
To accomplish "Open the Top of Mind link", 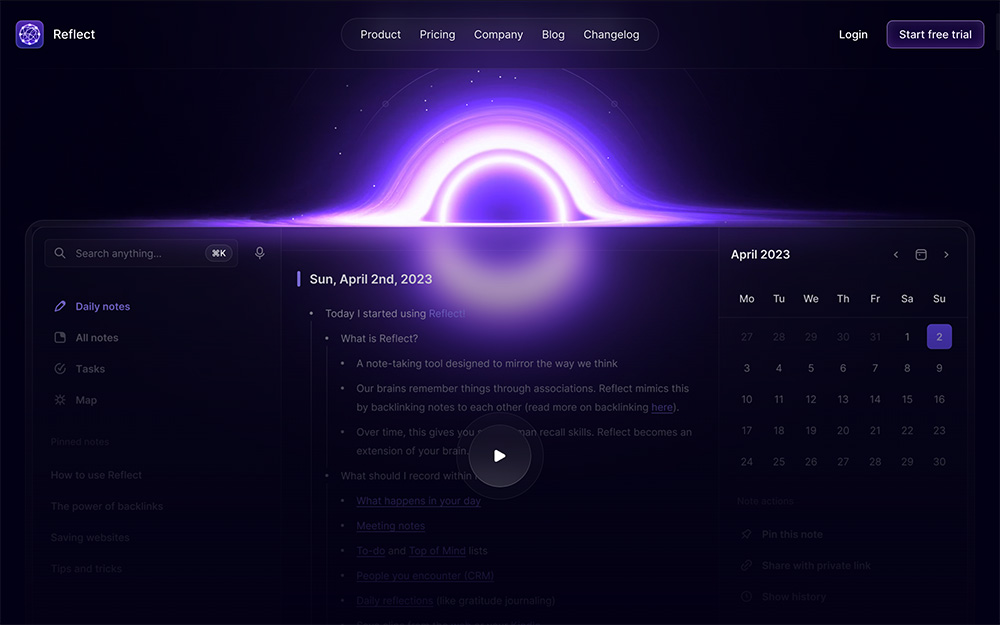I will click(437, 550).
